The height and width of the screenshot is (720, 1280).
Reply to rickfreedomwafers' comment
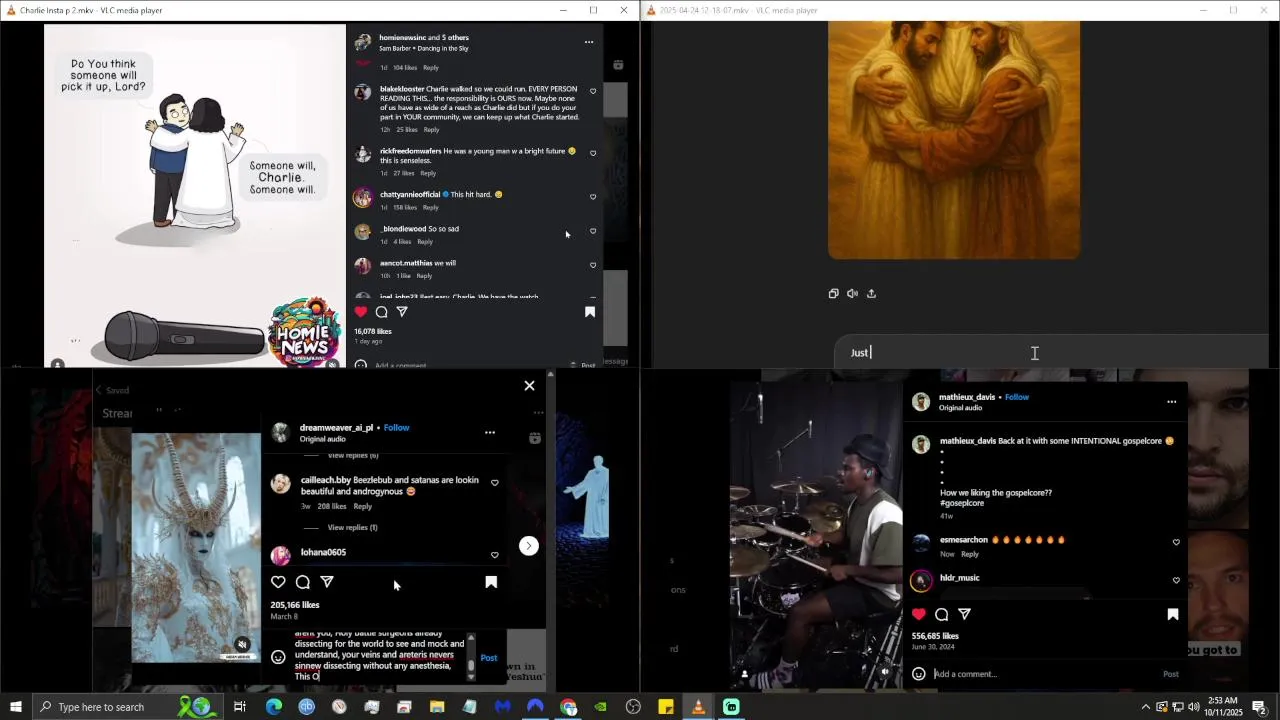coord(428,173)
